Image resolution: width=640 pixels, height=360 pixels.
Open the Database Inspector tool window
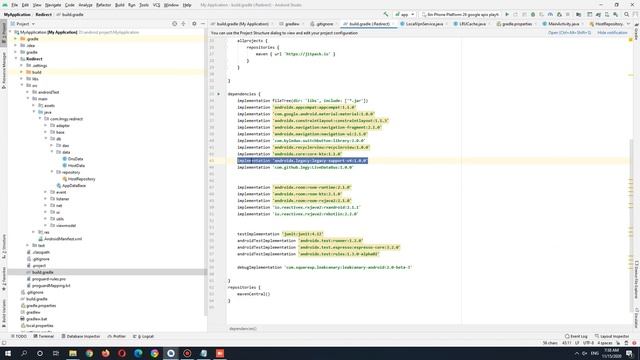click(x=81, y=336)
